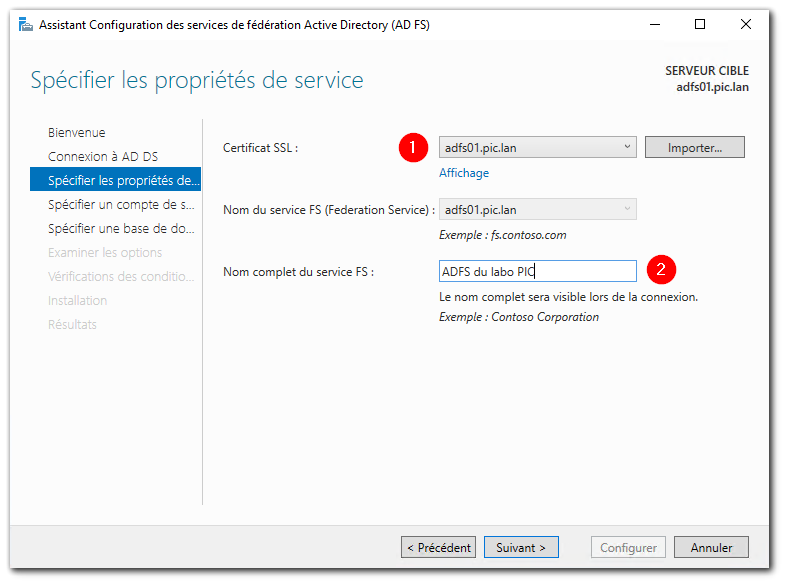Expand the Nom du service FS combo box
Screen dimensions: 787x586
[x=627, y=209]
